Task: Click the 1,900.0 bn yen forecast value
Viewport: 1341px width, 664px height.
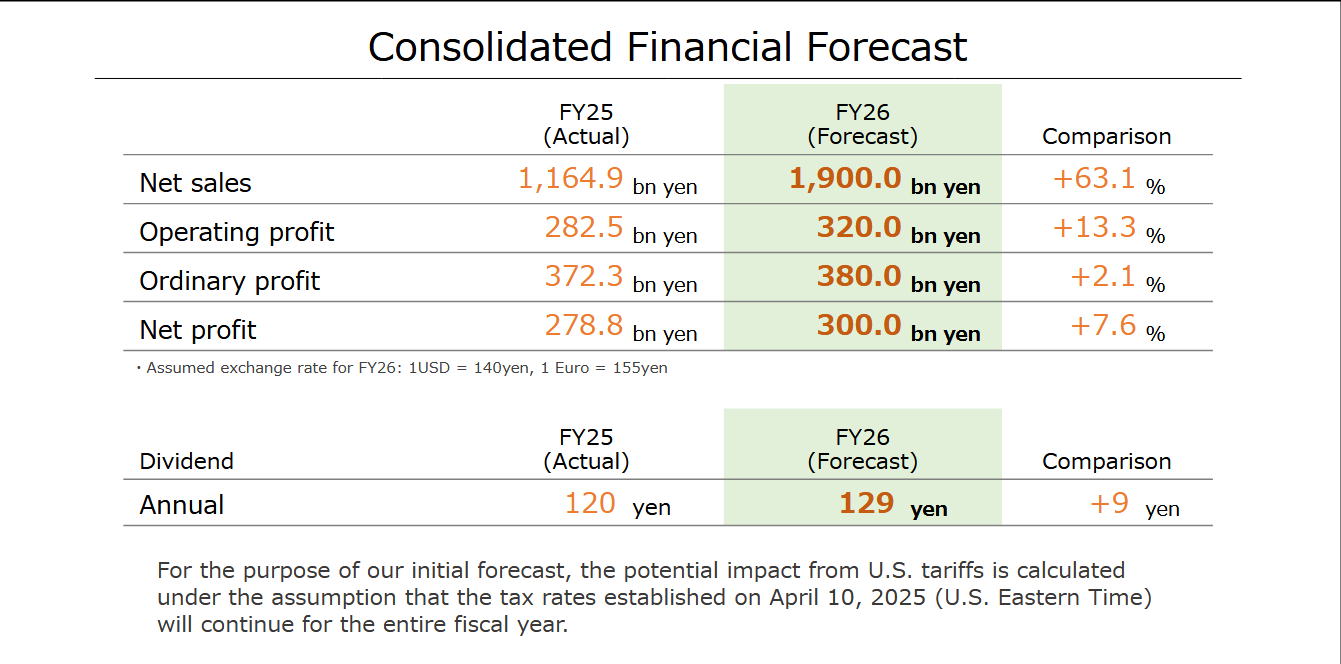Action: 885,180
